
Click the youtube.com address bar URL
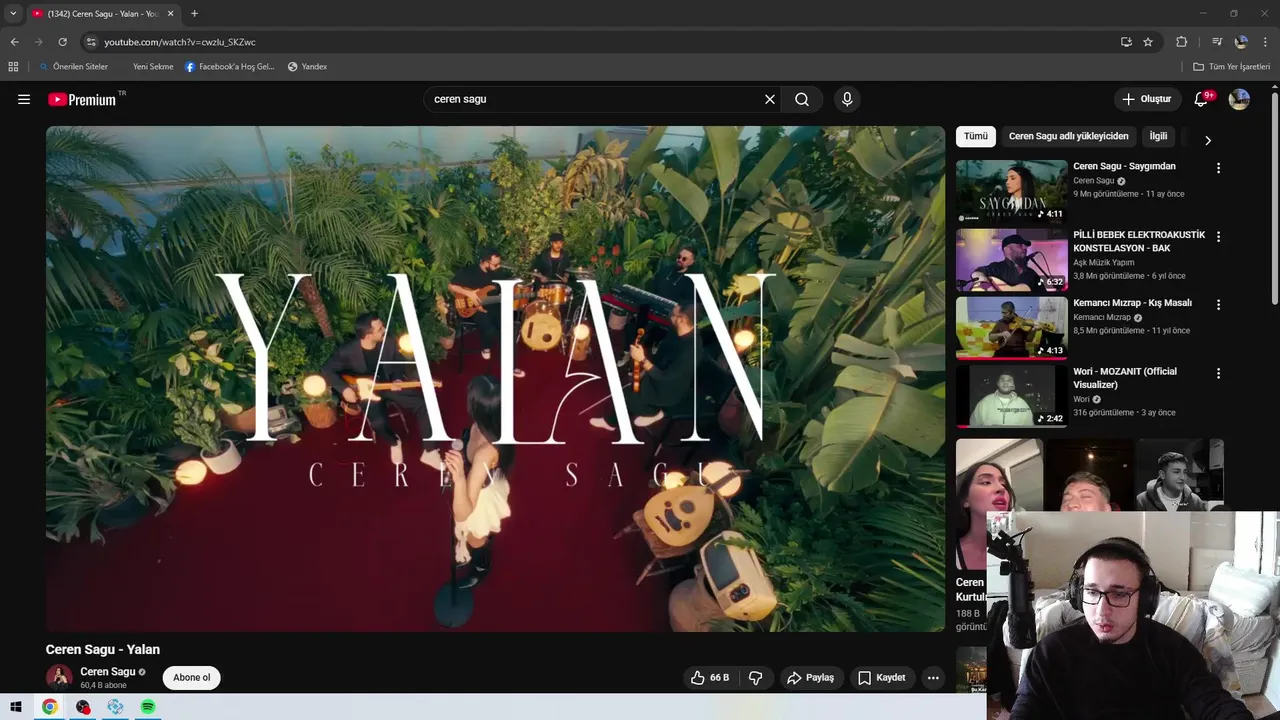[x=180, y=42]
